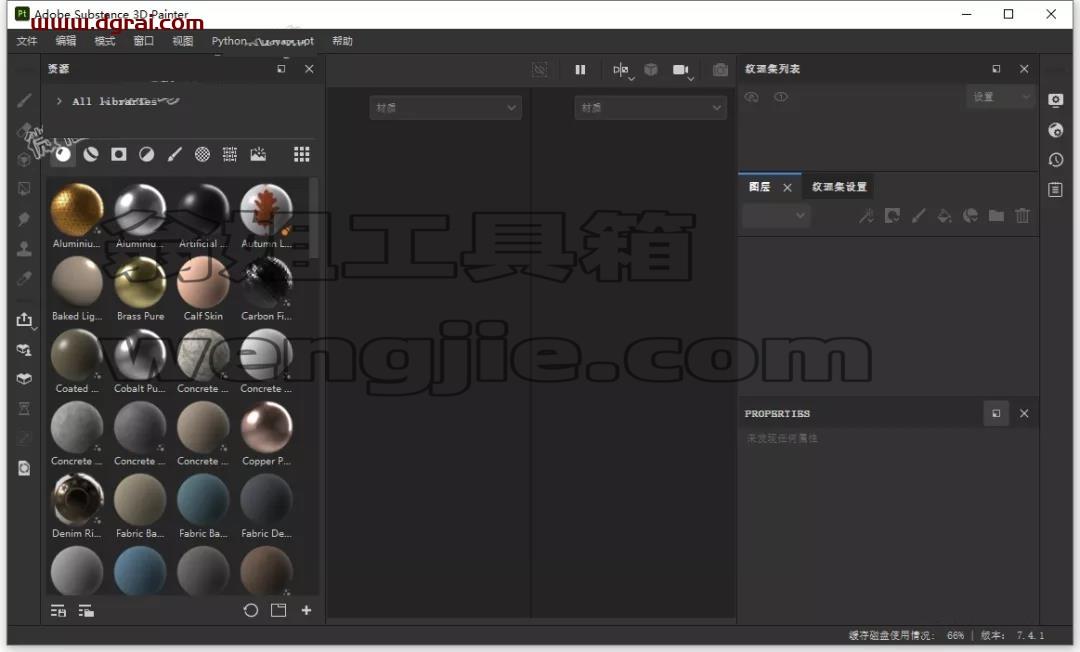Toggle texture set visibility eye icon

(x=780, y=97)
